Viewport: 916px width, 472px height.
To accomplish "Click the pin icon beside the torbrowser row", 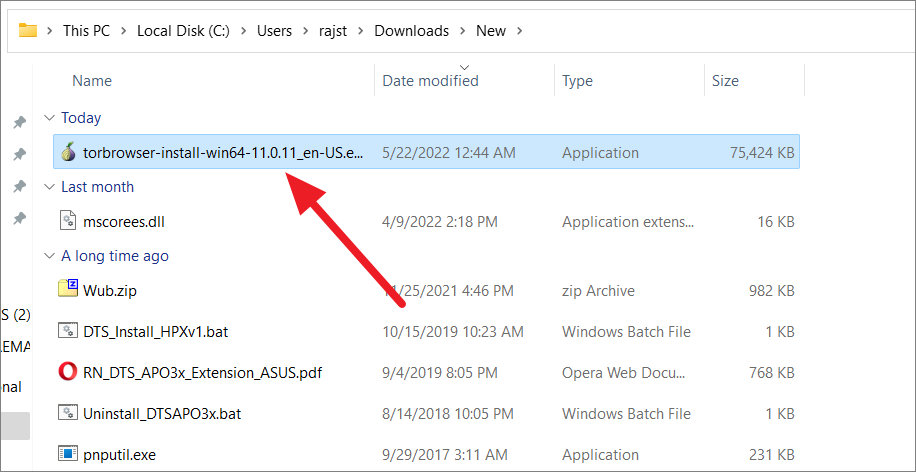I will click(19, 154).
